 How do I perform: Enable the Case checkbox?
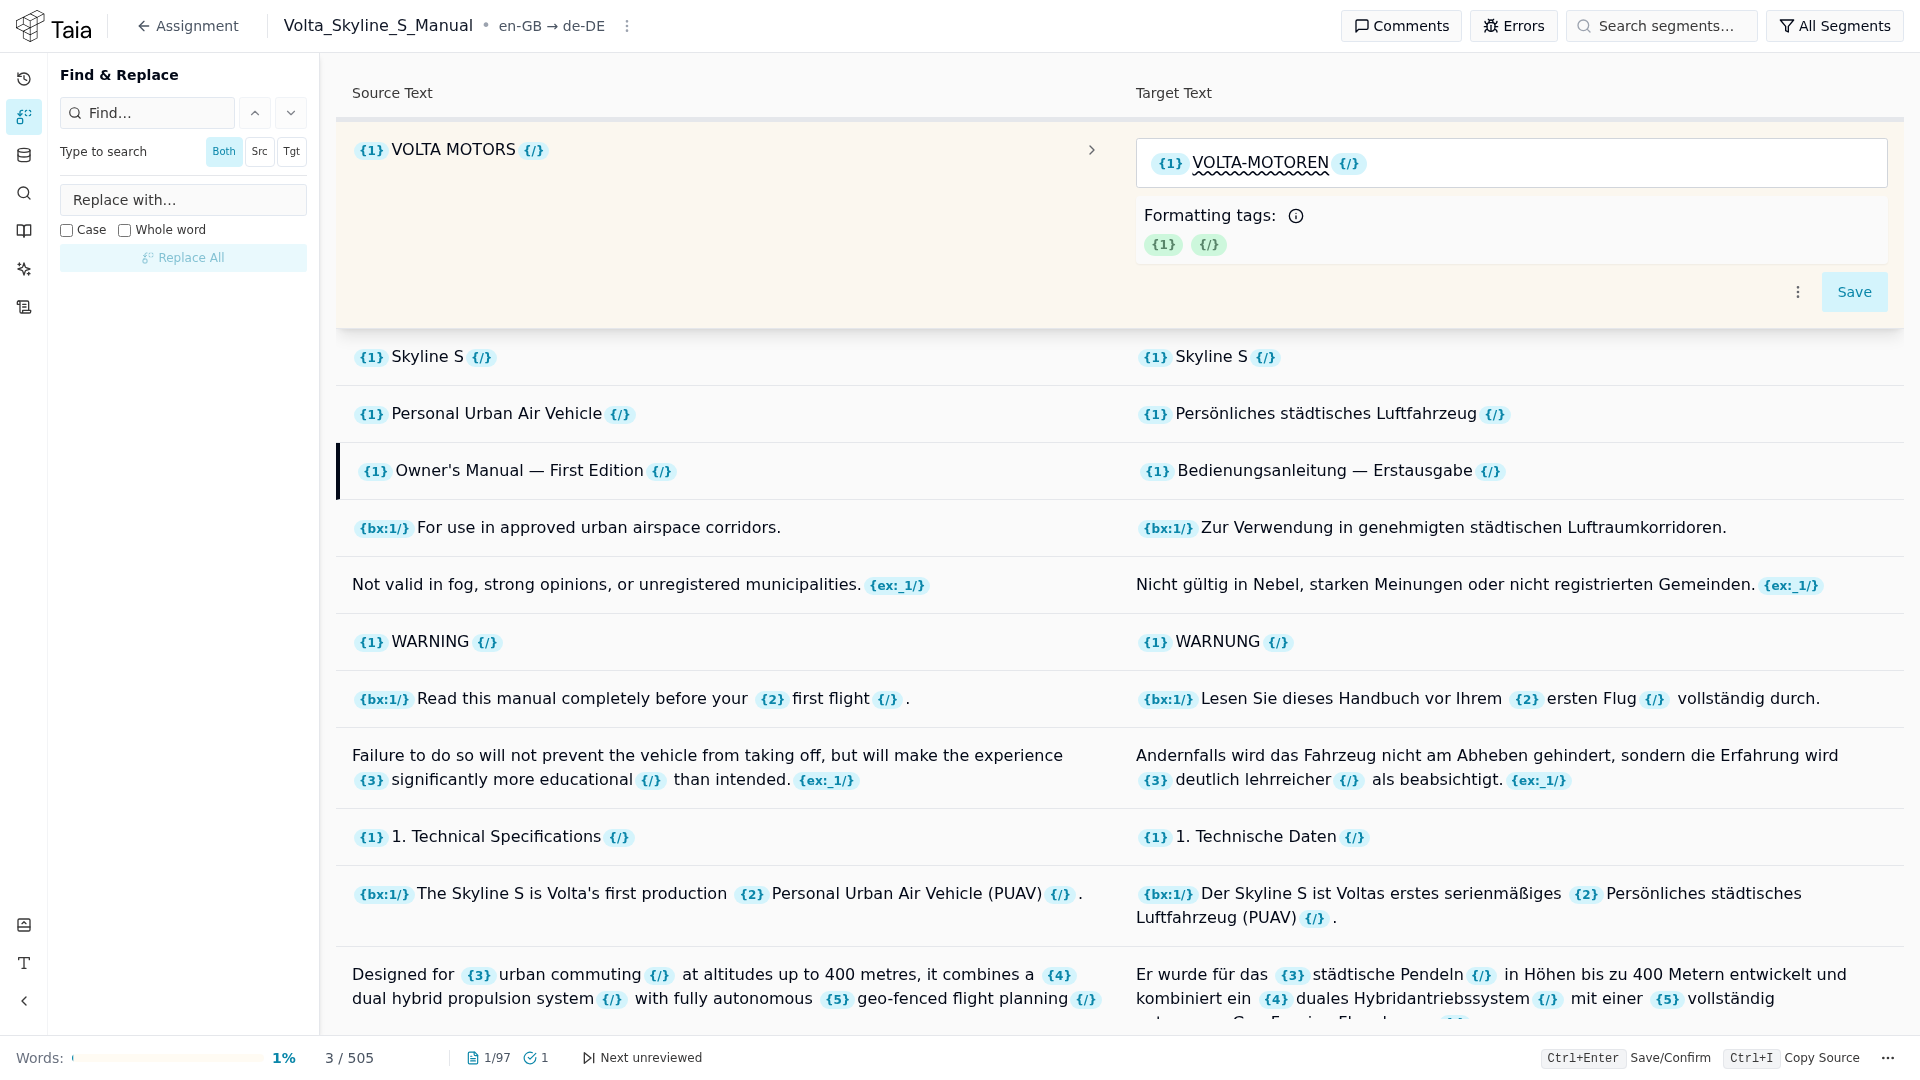(67, 231)
